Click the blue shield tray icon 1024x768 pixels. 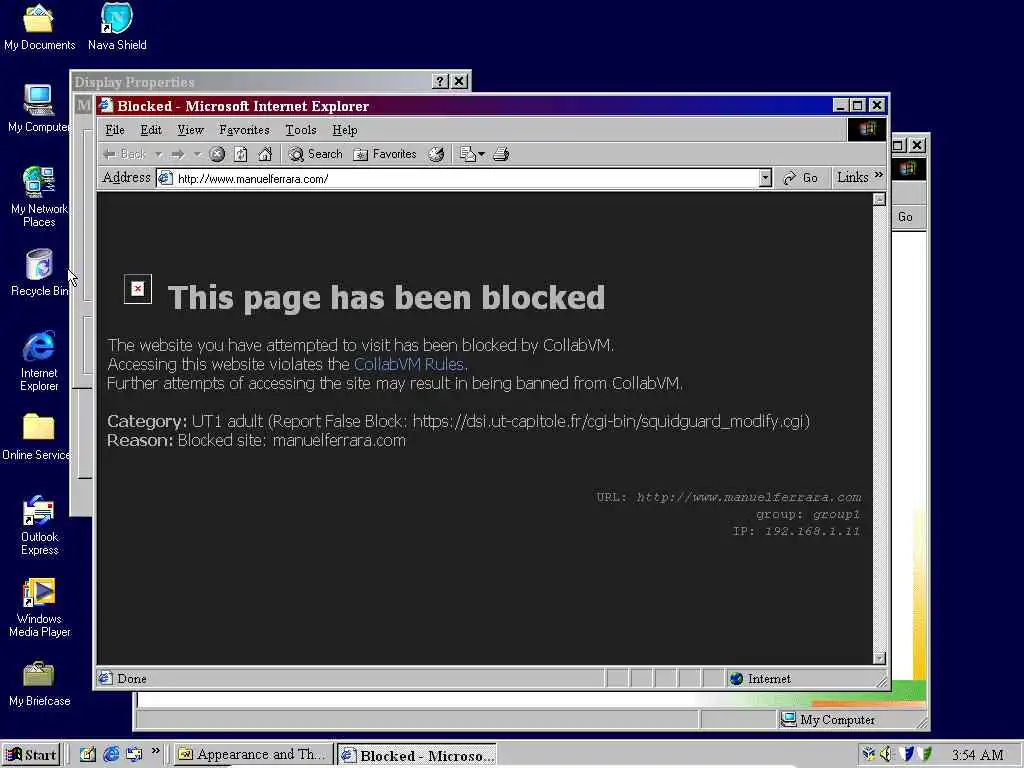906,754
